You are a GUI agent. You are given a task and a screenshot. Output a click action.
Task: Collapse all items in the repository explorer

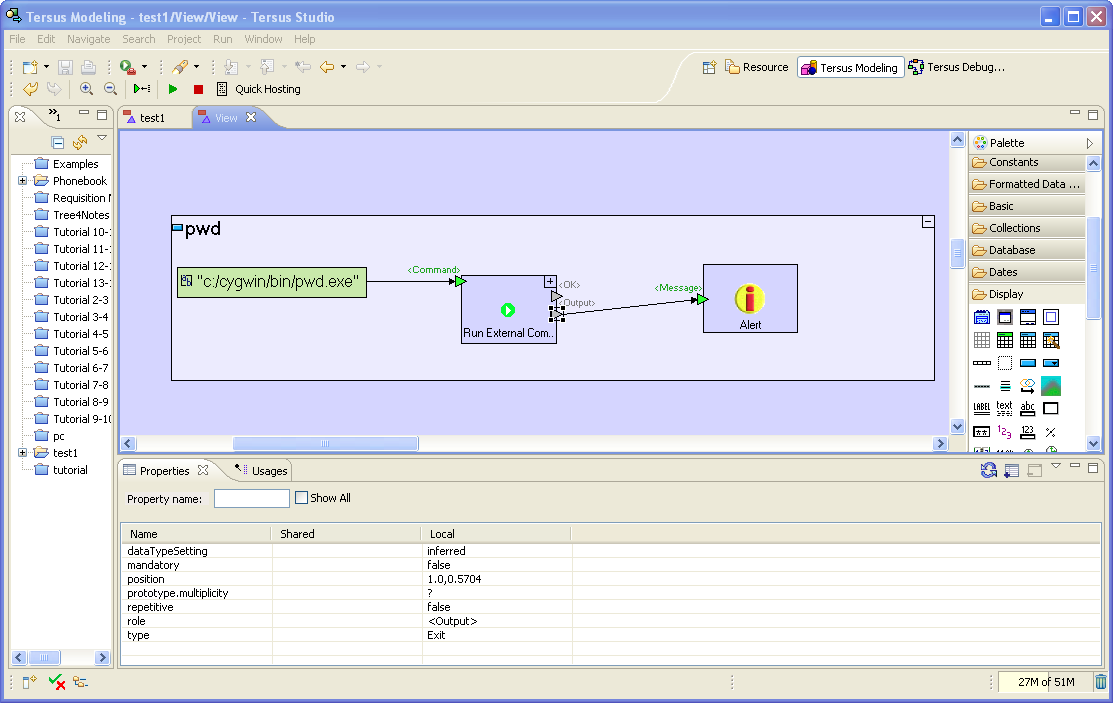pos(58,142)
